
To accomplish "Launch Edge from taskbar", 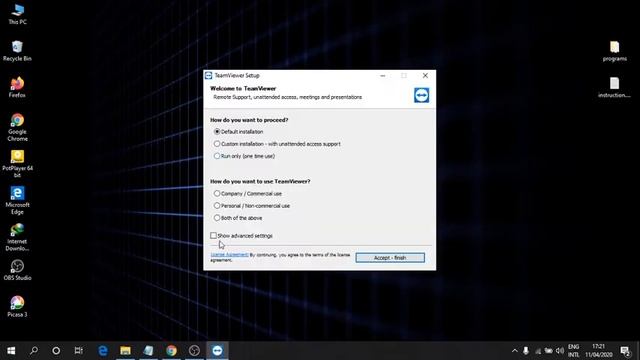I will pyautogui.click(x=103, y=350).
